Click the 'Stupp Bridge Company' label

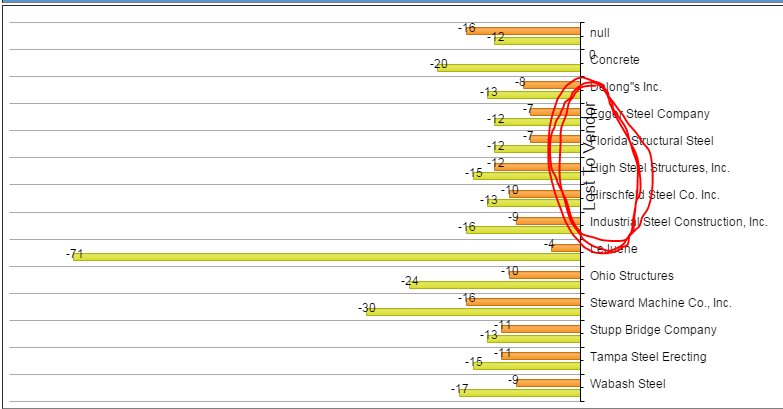pos(653,330)
